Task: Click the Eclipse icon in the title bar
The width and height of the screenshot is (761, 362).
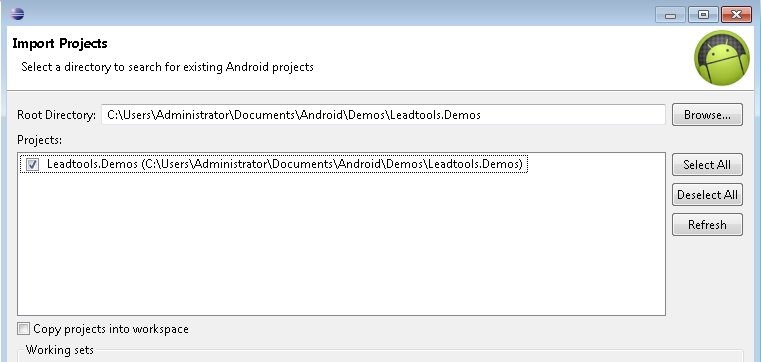Action: point(17,14)
